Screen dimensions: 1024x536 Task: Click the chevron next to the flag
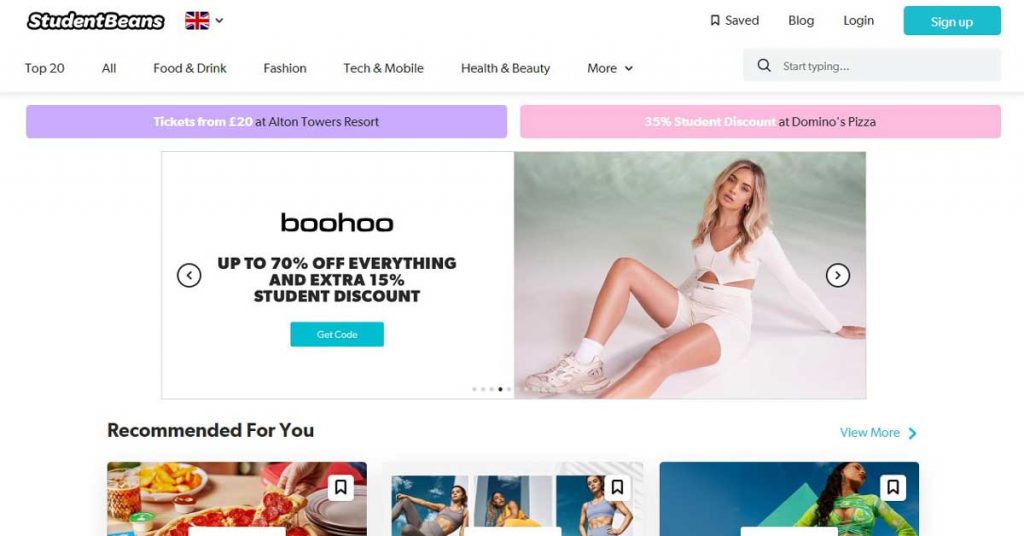click(x=219, y=20)
